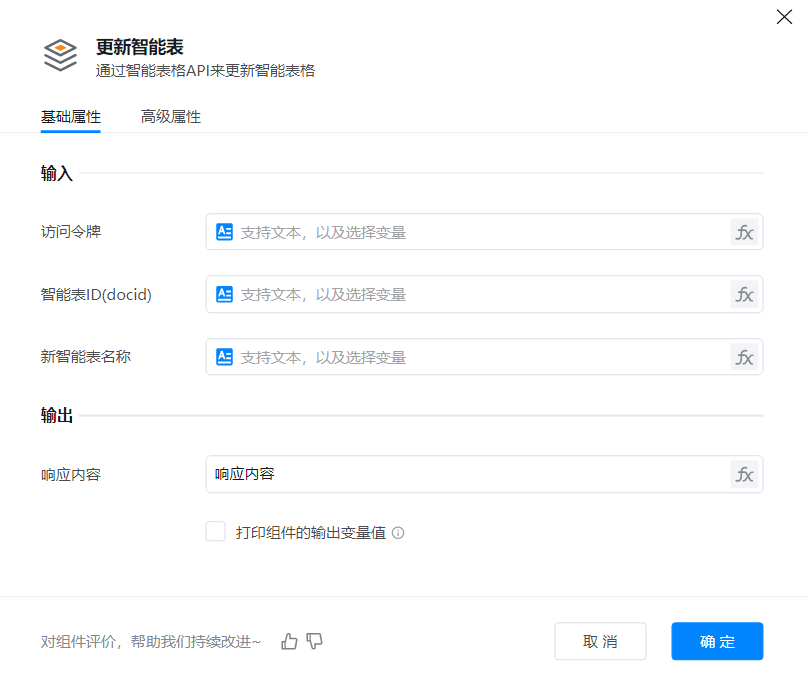Enable 打印组件的输出变量值 checkbox
Image resolution: width=809 pixels, height=673 pixels.
[x=215, y=532]
